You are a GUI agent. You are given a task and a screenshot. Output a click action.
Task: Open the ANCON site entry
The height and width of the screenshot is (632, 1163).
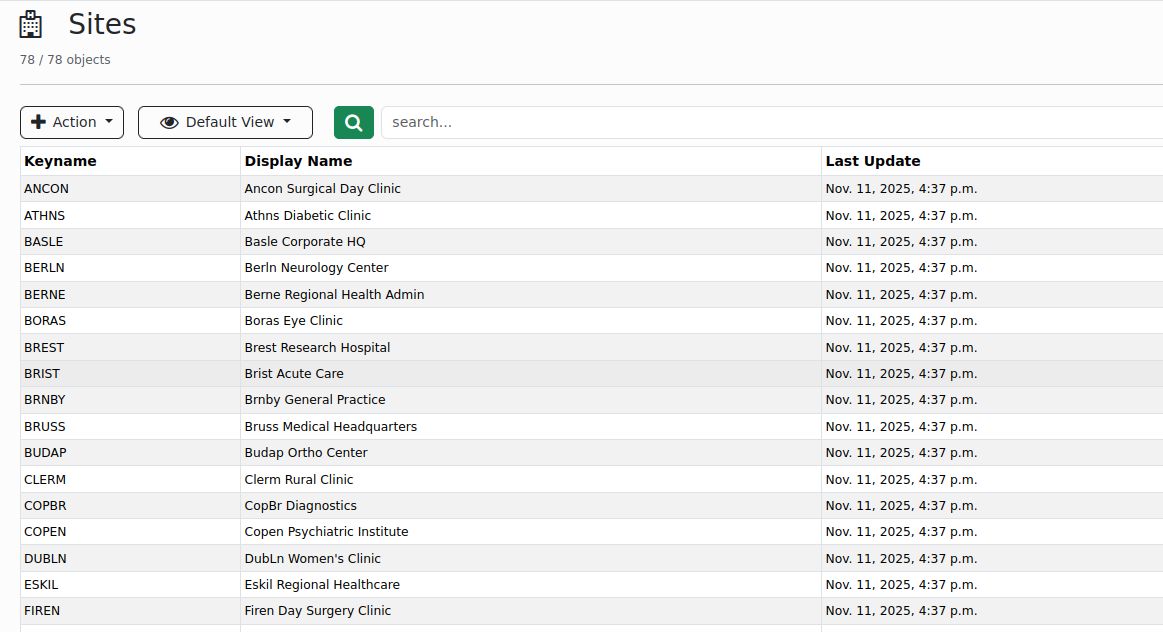tap(47, 189)
